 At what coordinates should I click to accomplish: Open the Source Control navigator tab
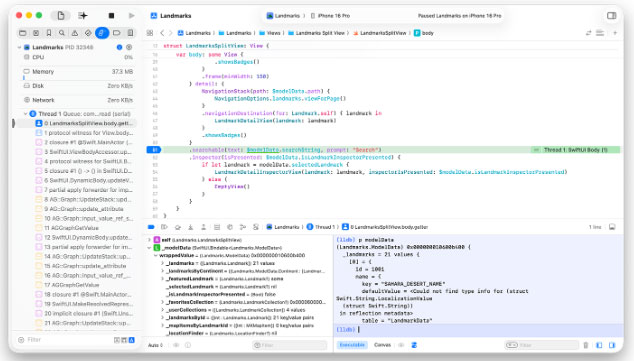(36, 33)
